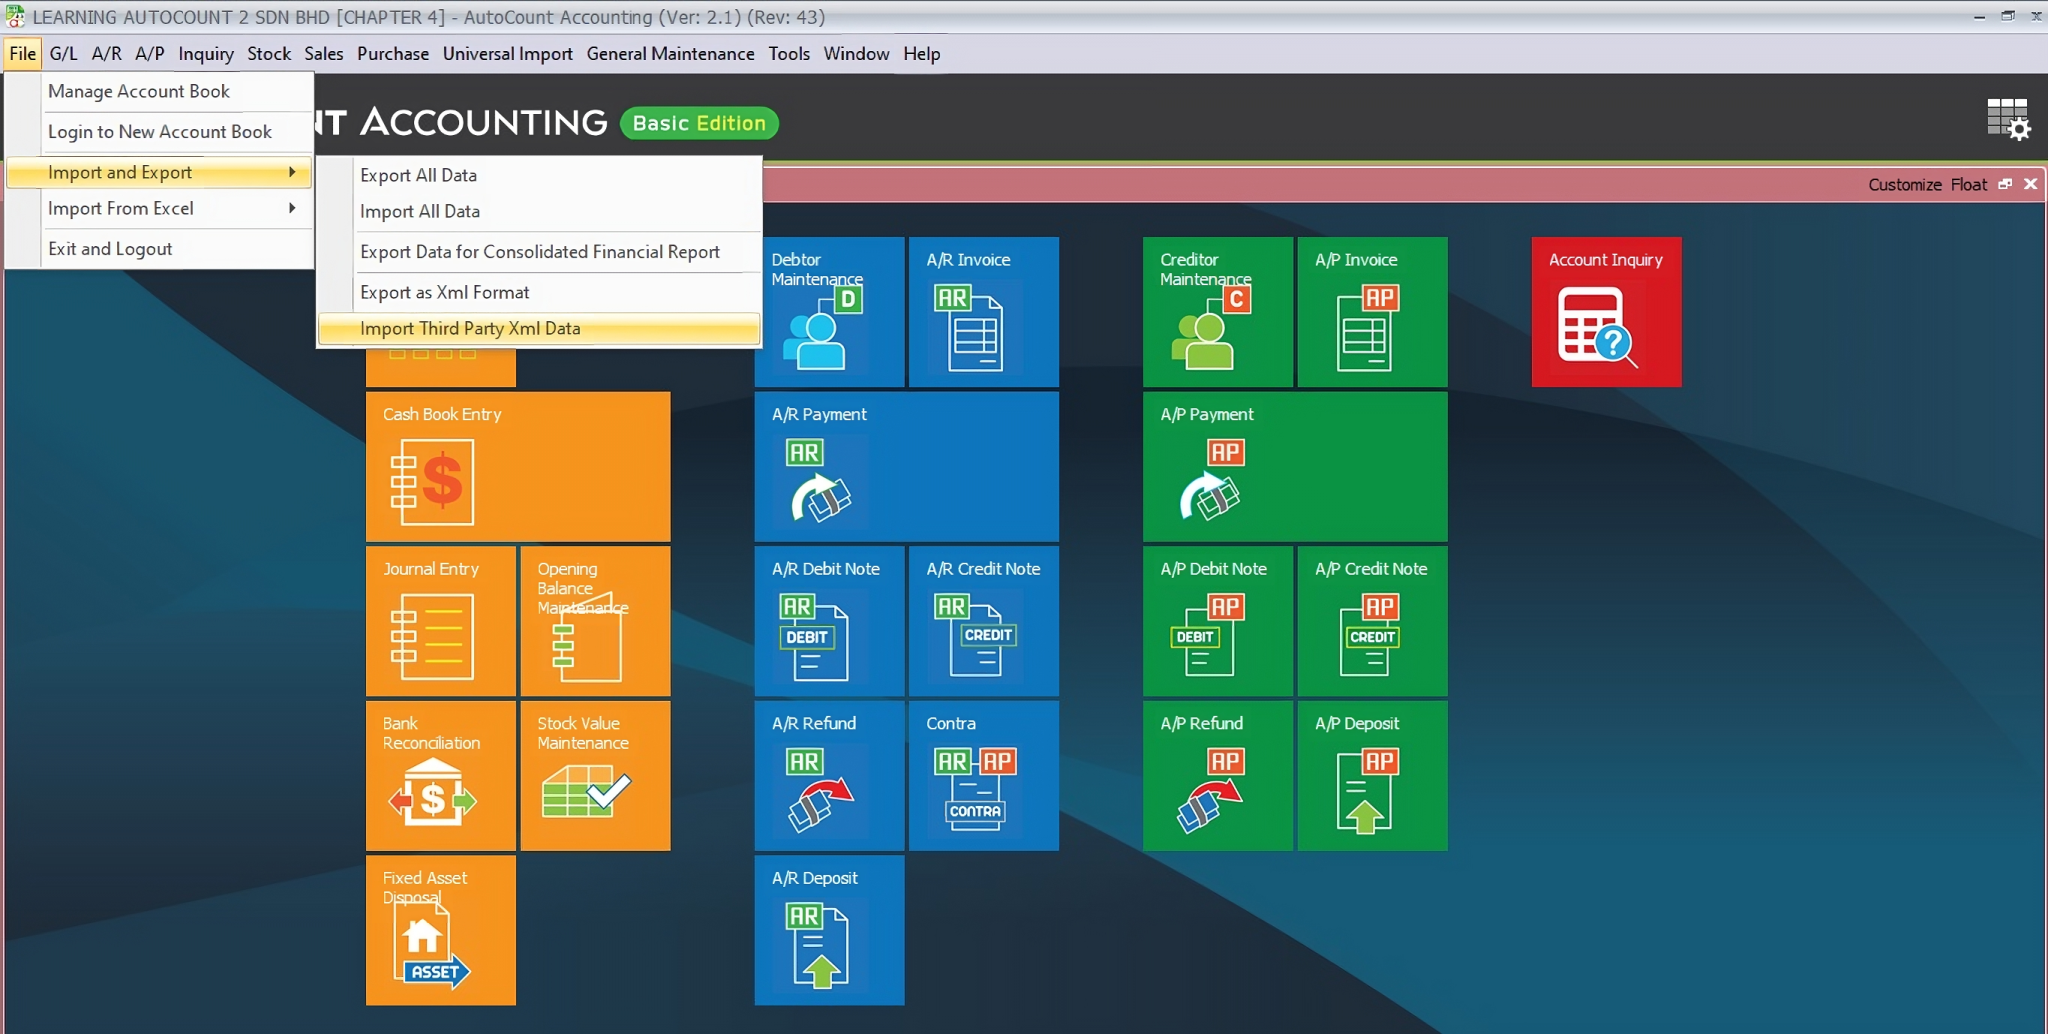Viewport: 2048px width, 1034px height.
Task: Choose Export All Data
Action: (x=539, y=175)
